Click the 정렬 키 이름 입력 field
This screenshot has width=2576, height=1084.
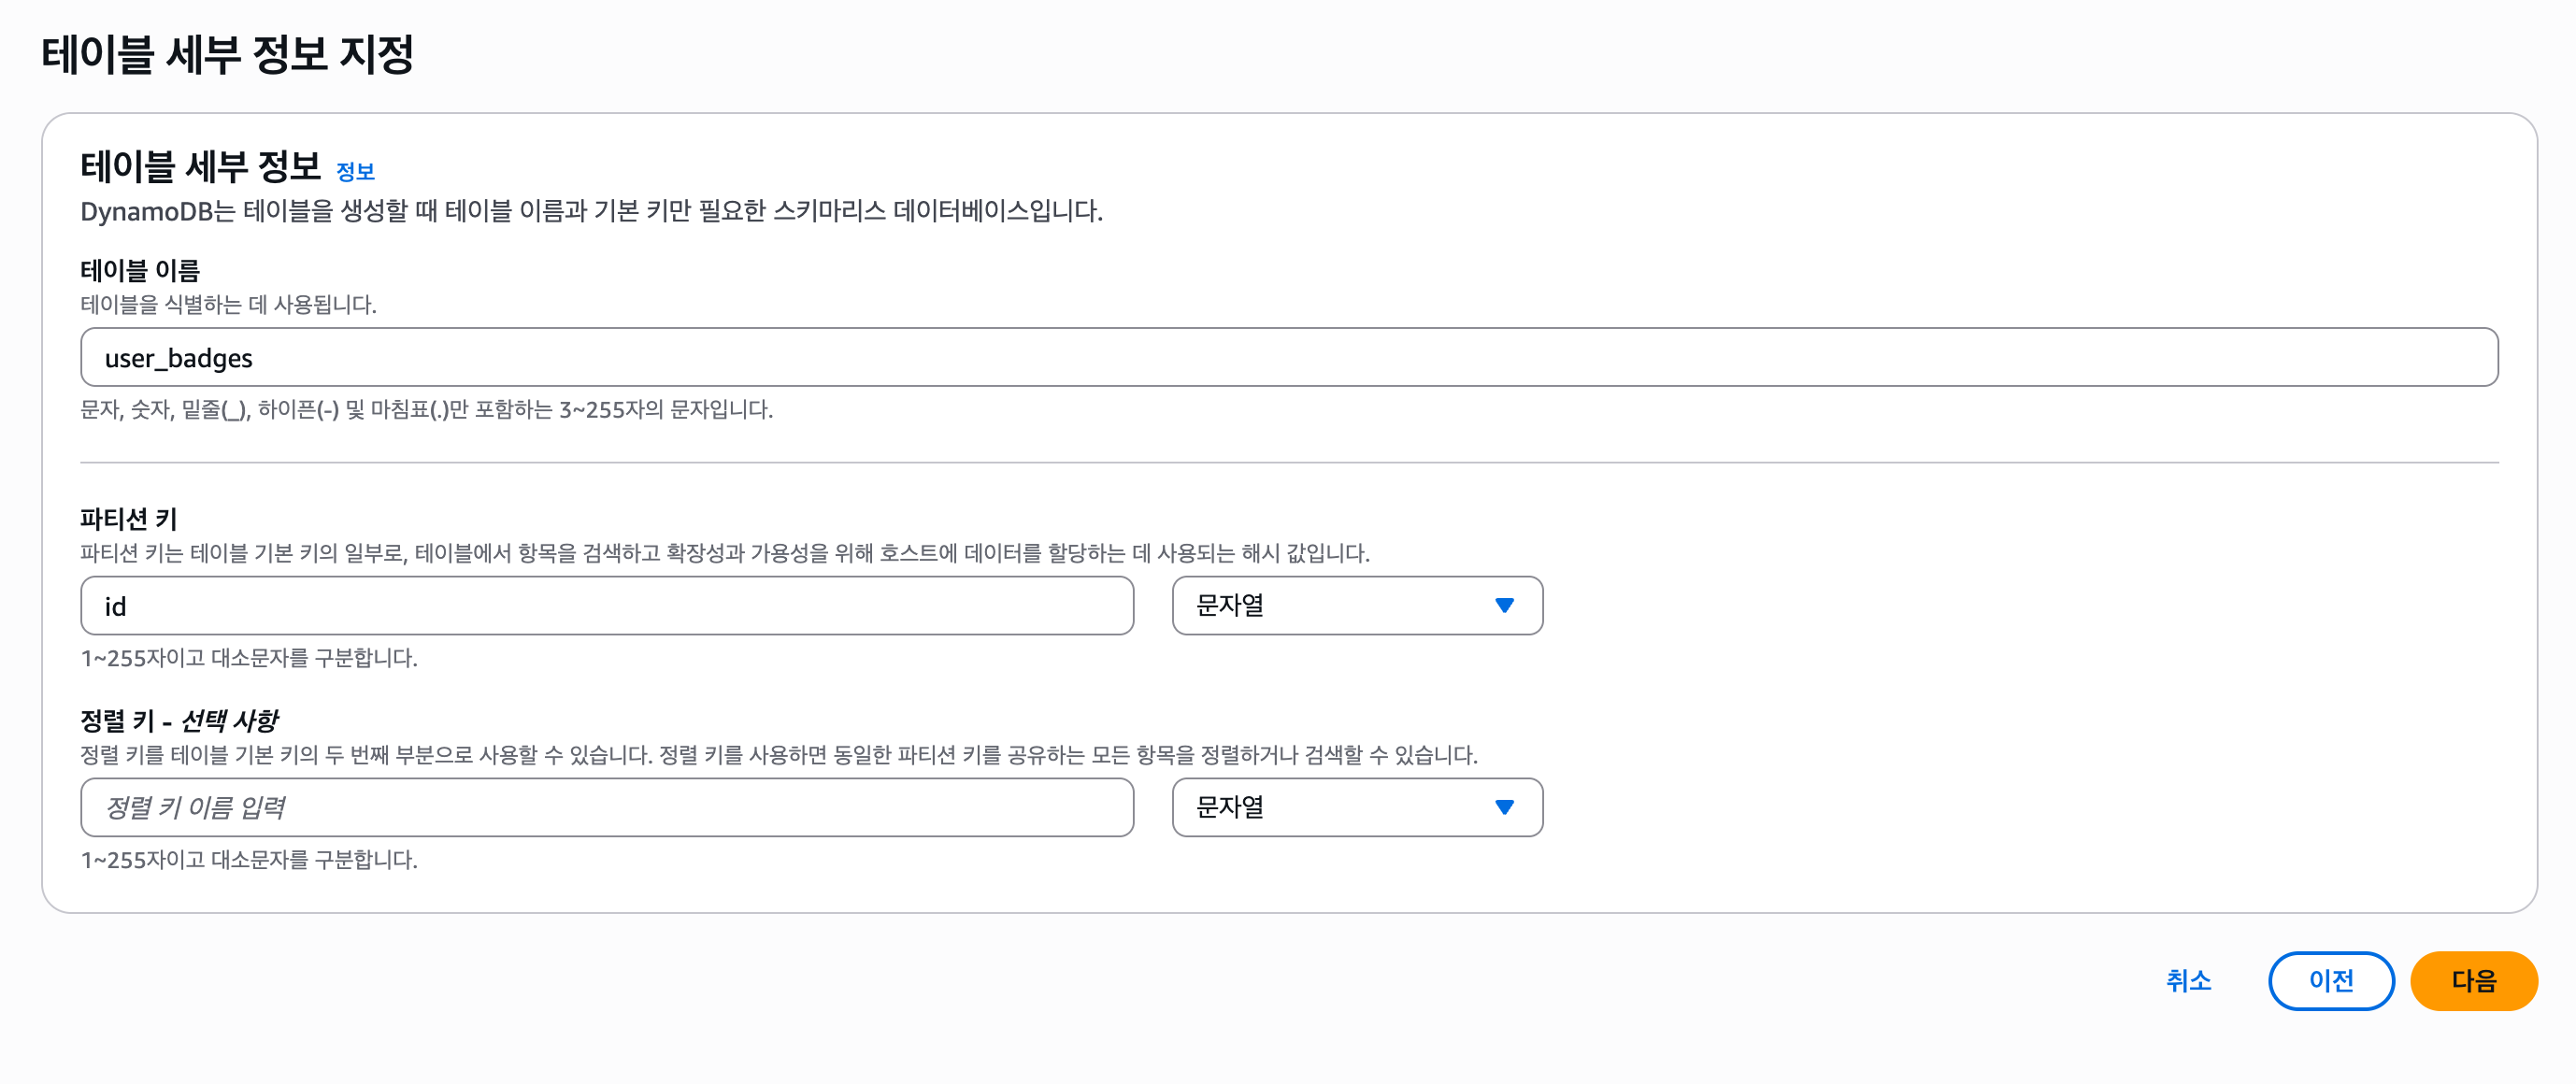(606, 808)
